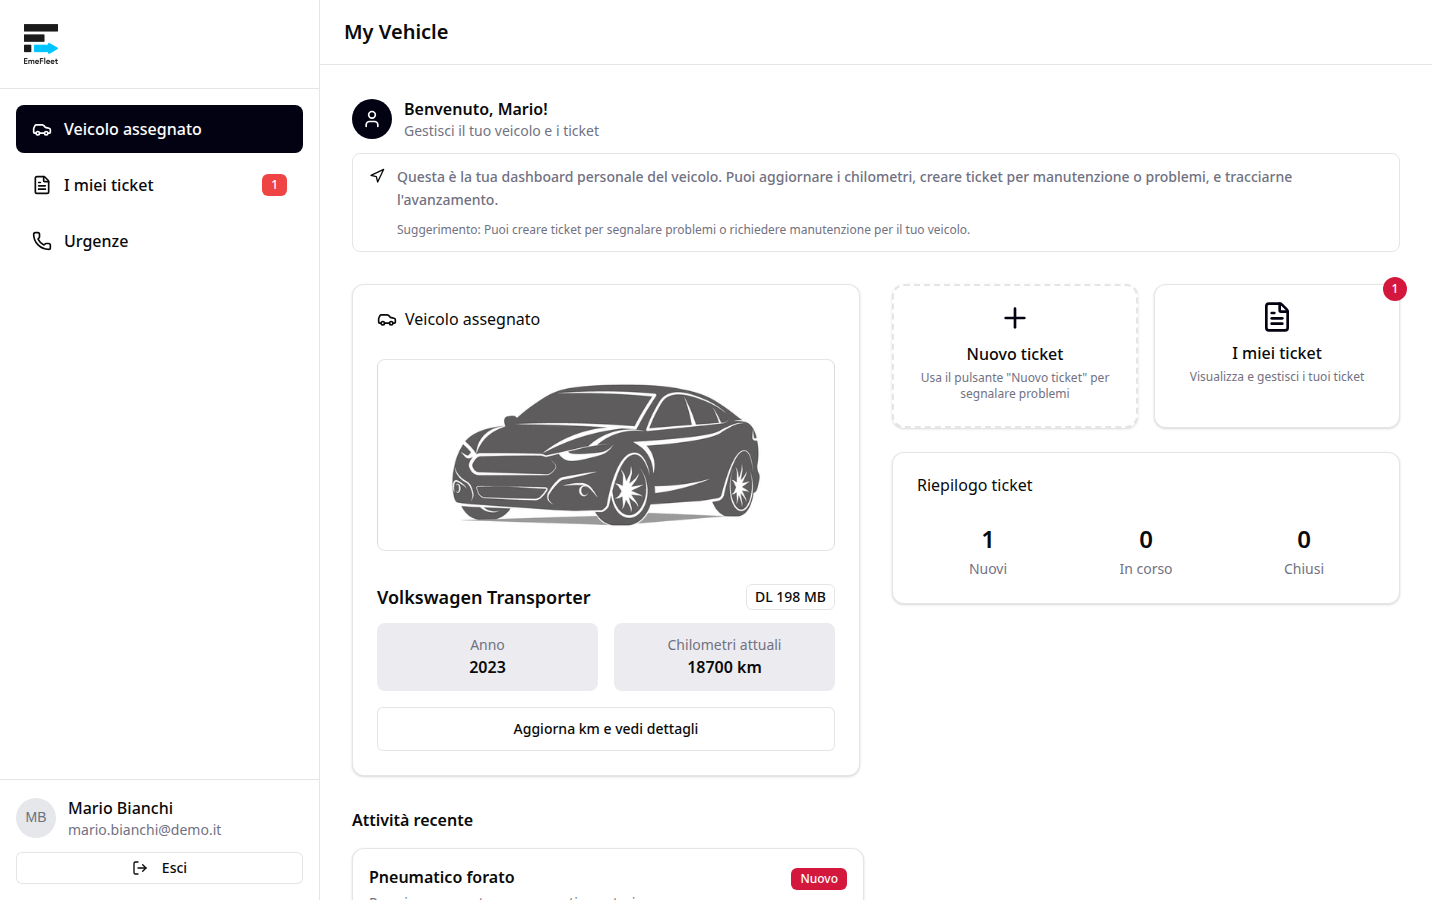Click the Attività recente heading
The height and width of the screenshot is (900, 1440).
pyautogui.click(x=412, y=820)
